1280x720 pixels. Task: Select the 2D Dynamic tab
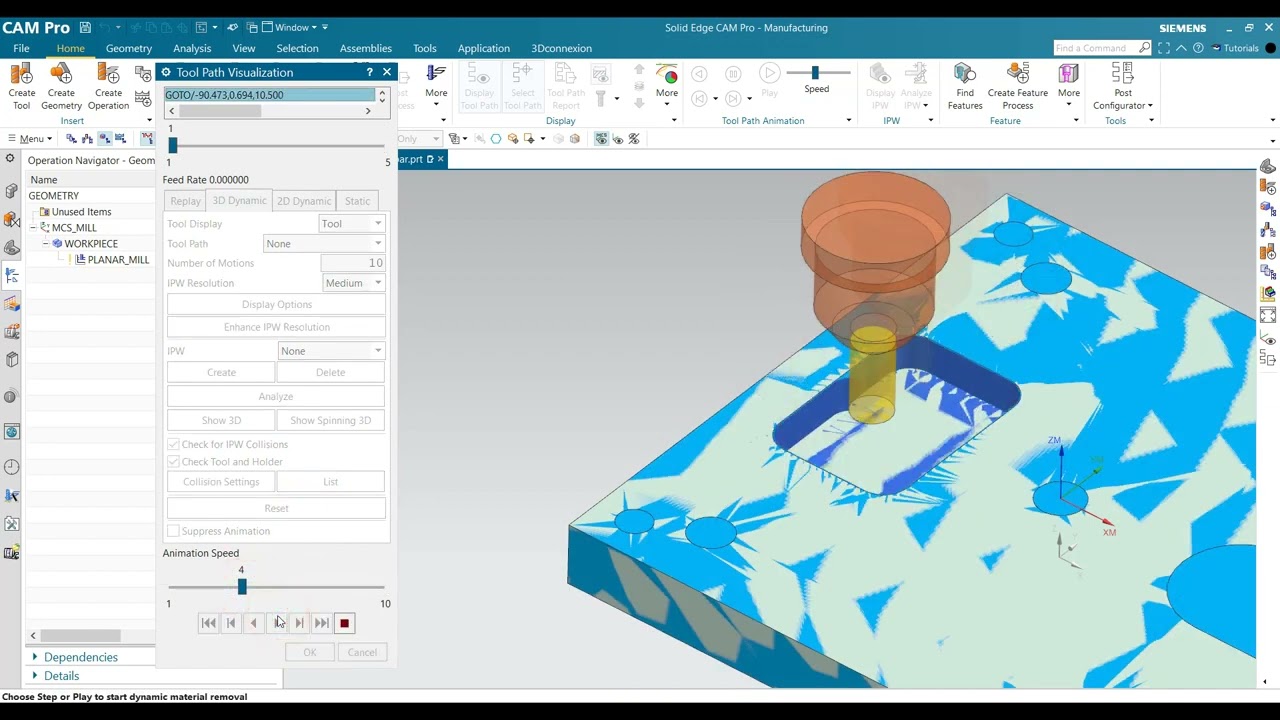pos(304,201)
